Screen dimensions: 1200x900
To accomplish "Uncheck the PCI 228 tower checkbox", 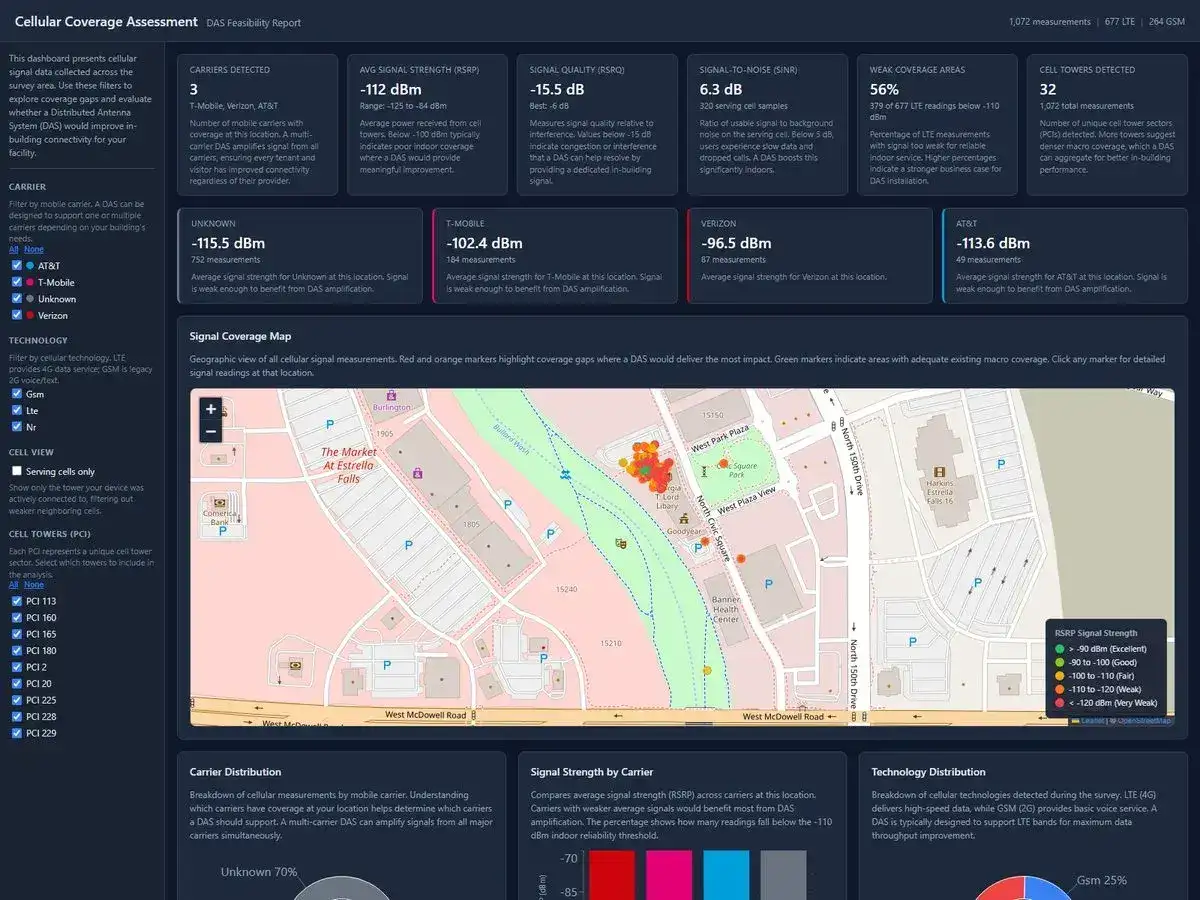I will point(14,716).
